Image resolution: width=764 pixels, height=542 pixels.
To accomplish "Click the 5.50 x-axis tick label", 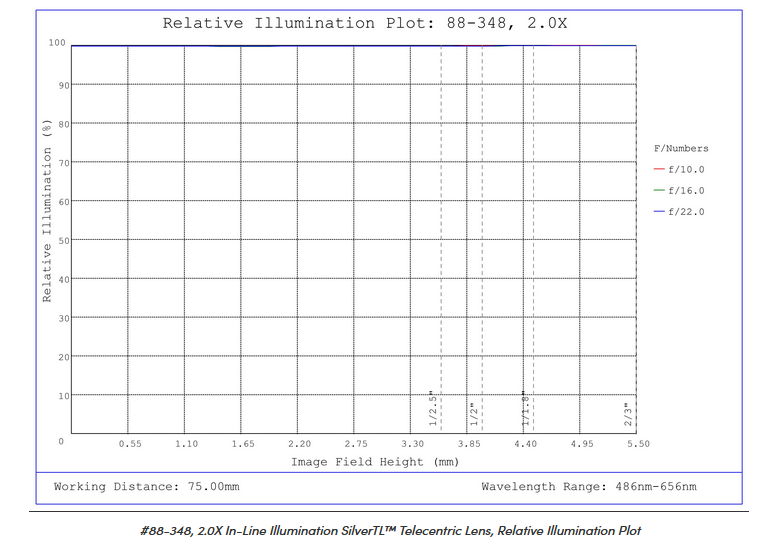I will [637, 444].
